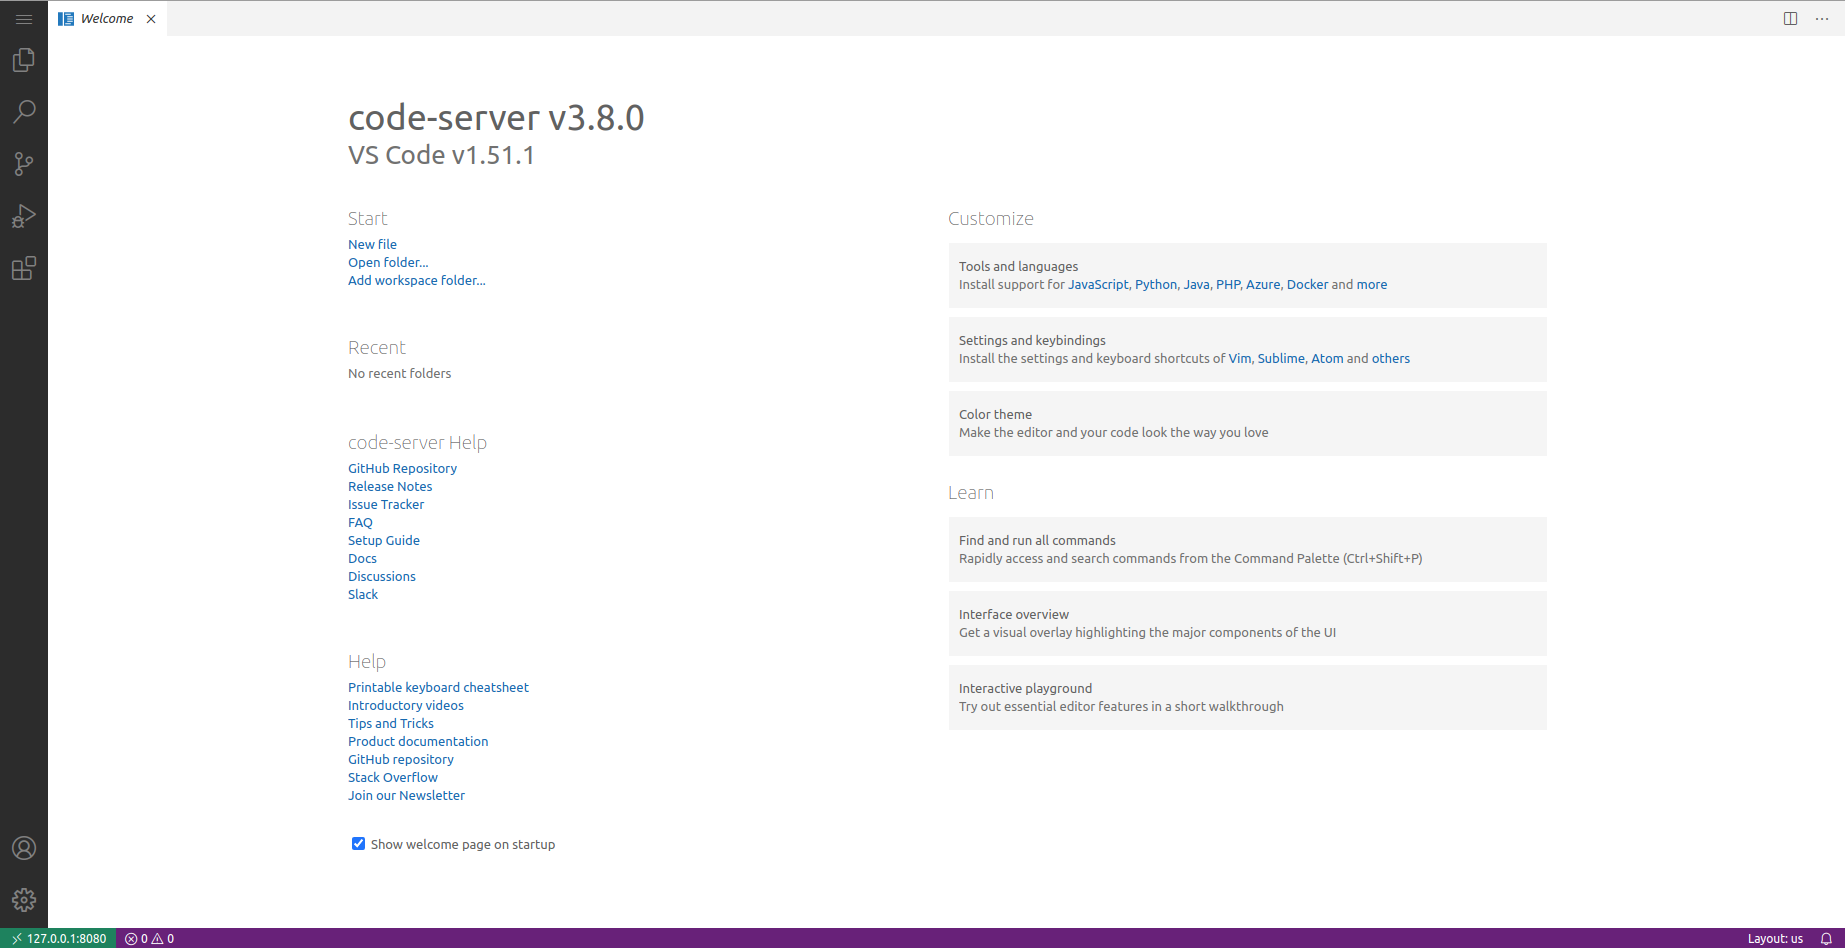Viewport: 1845px width, 948px height.
Task: Click the Settings and keybindings card title
Action: point(1032,340)
